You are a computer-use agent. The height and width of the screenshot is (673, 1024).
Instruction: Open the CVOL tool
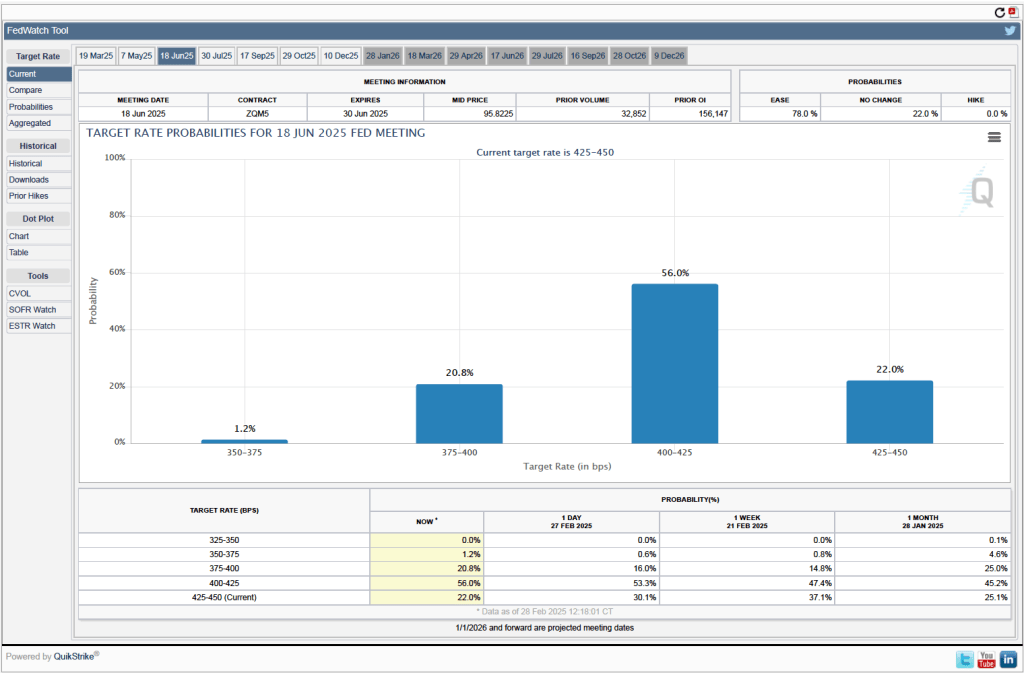[x=20, y=294]
